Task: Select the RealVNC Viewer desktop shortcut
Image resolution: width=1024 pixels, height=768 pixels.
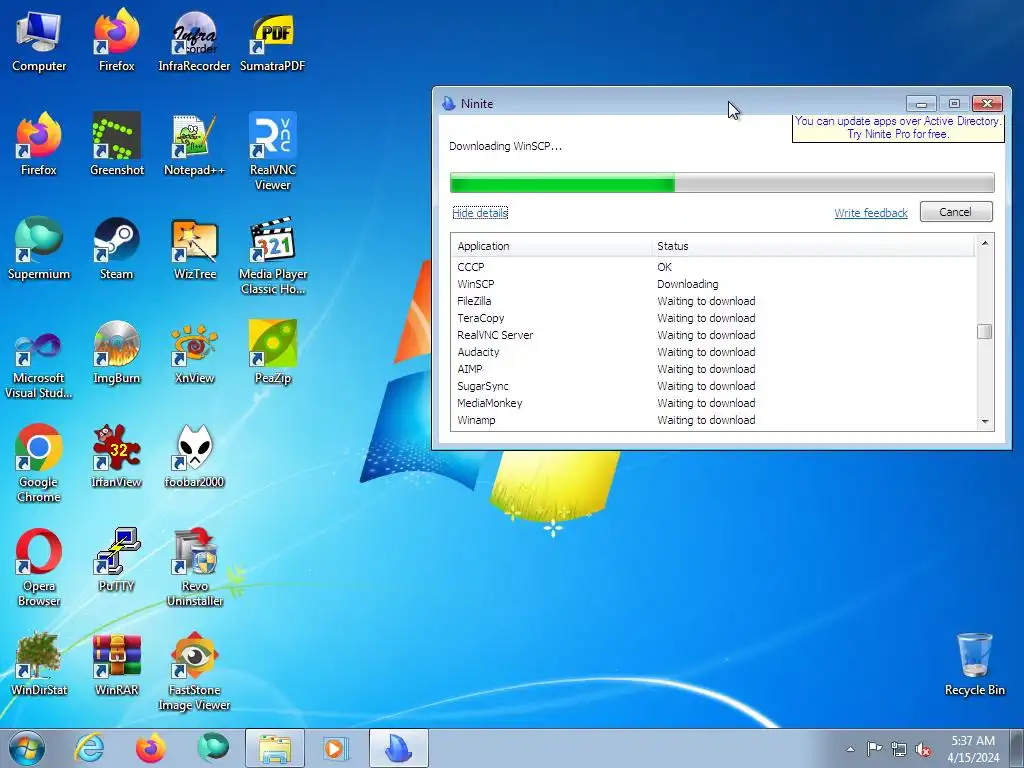Action: pyautogui.click(x=272, y=152)
